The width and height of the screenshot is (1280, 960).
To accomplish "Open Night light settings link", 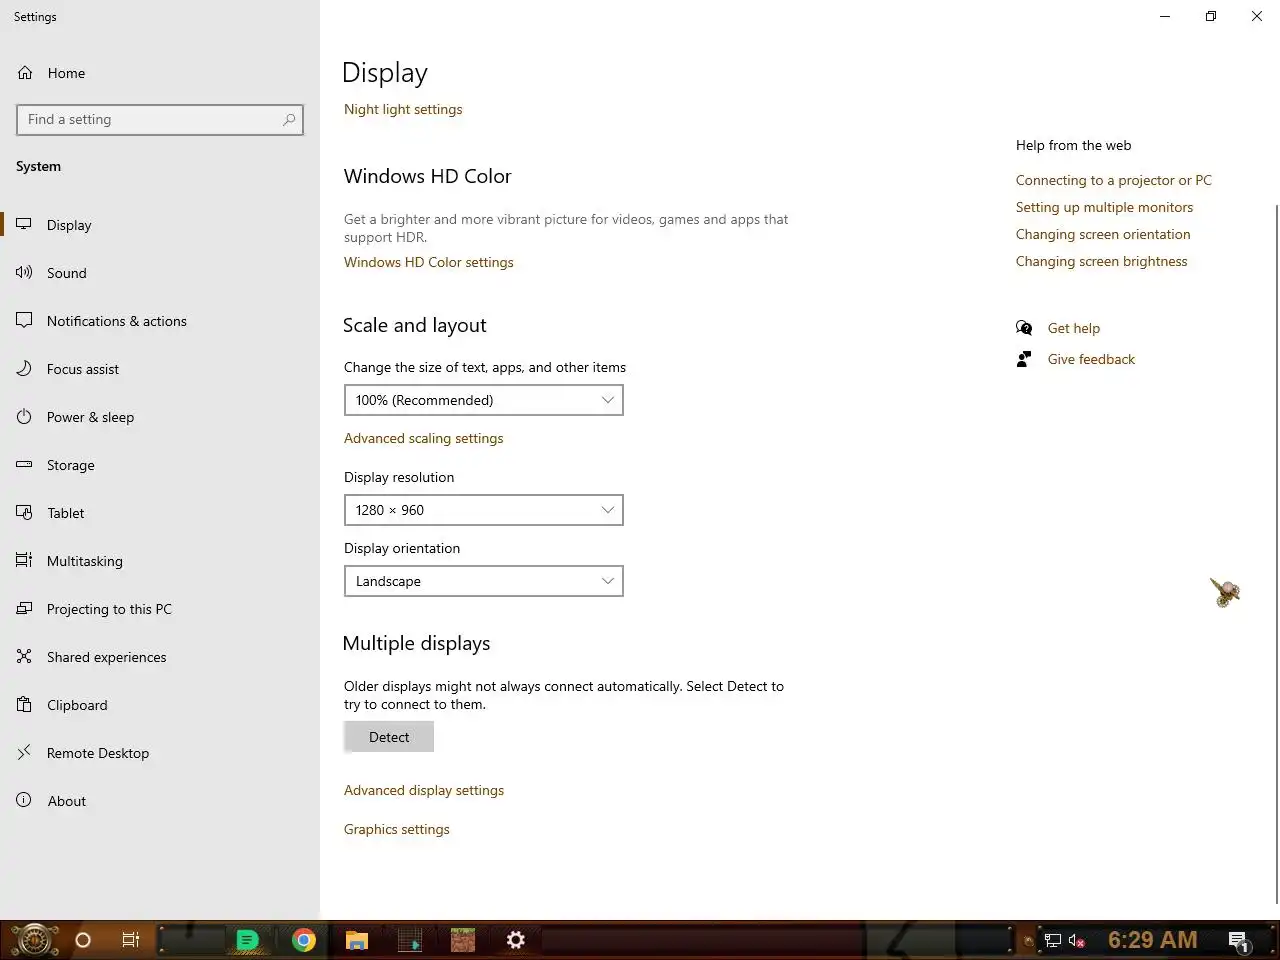I will tap(403, 109).
